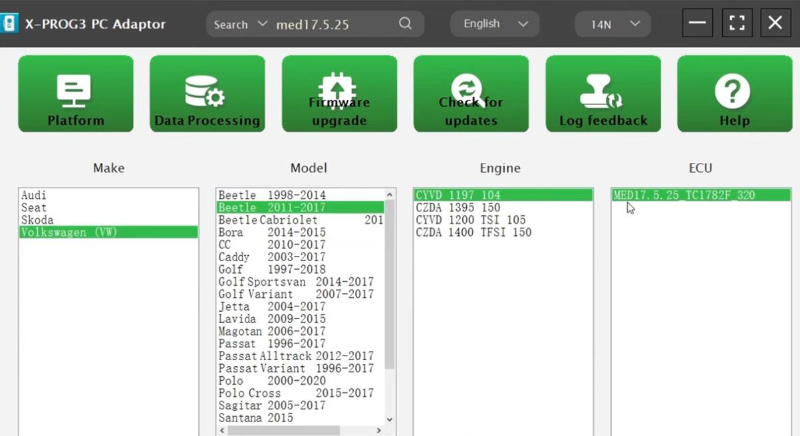Click Model list vertical scrollbar thumb
This screenshot has width=800, height=436.
(390, 285)
